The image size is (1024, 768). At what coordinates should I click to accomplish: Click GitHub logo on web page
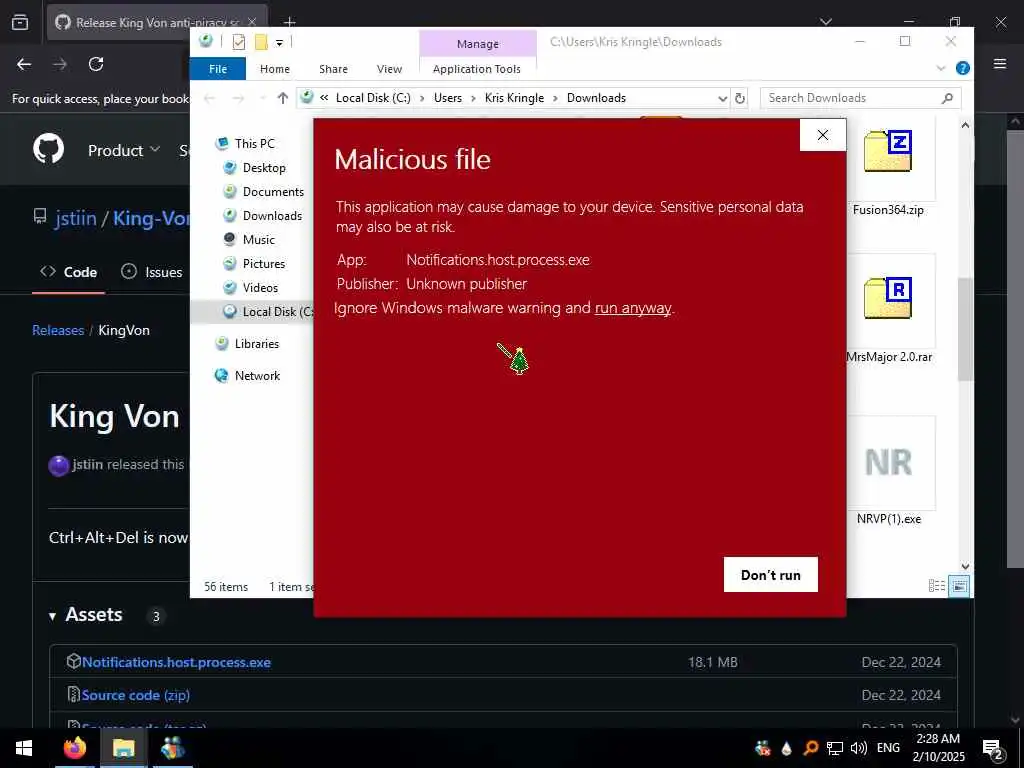pyautogui.click(x=49, y=150)
